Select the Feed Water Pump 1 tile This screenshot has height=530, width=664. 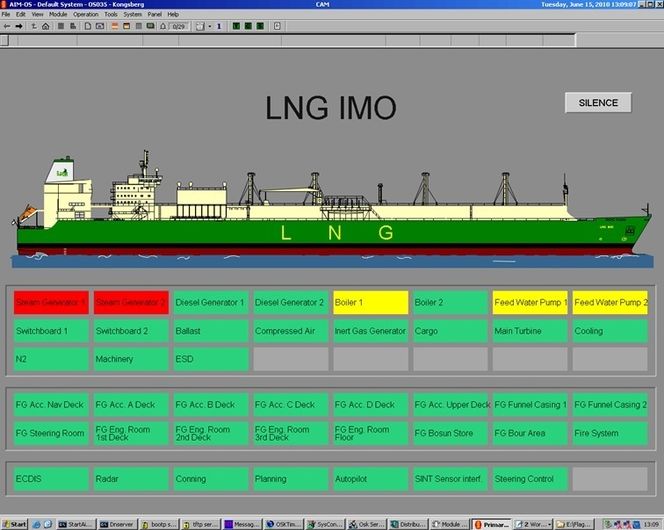pyautogui.click(x=529, y=302)
